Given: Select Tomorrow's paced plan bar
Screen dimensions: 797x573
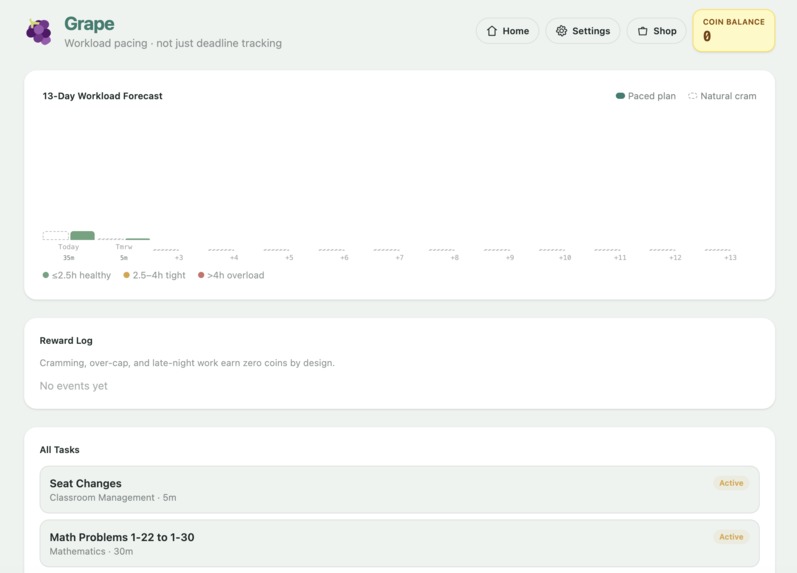Looking at the screenshot, I should click(138, 238).
